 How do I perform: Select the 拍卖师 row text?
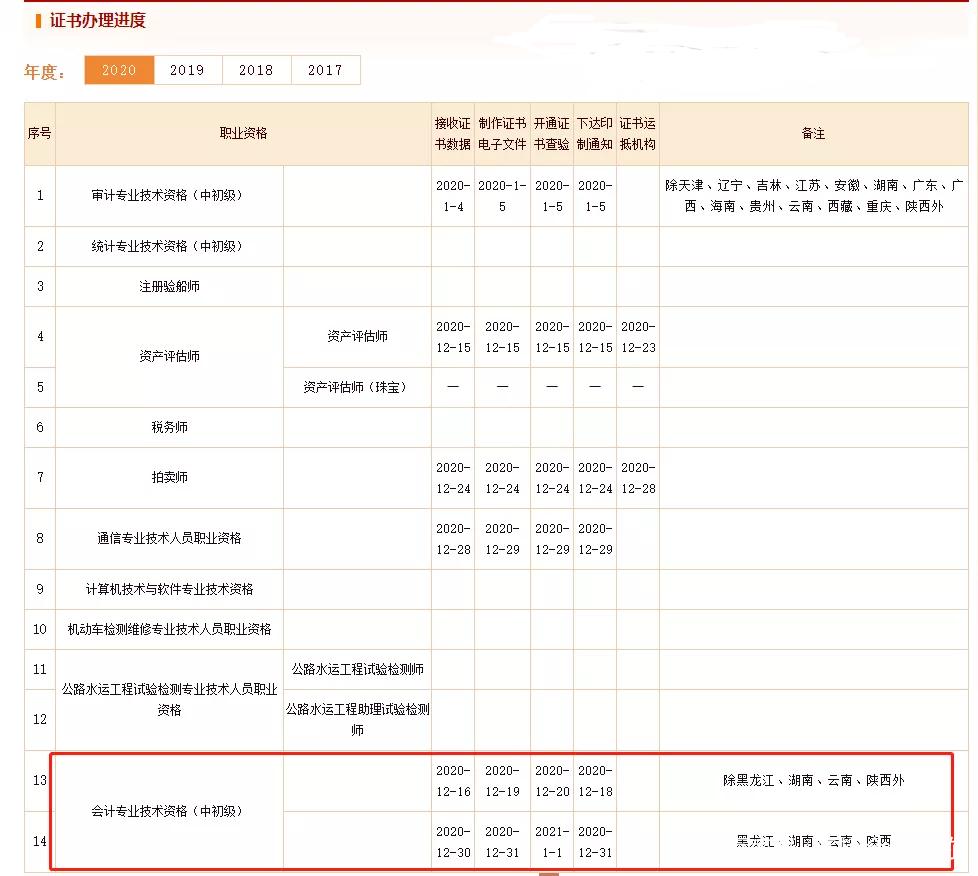[x=169, y=477]
